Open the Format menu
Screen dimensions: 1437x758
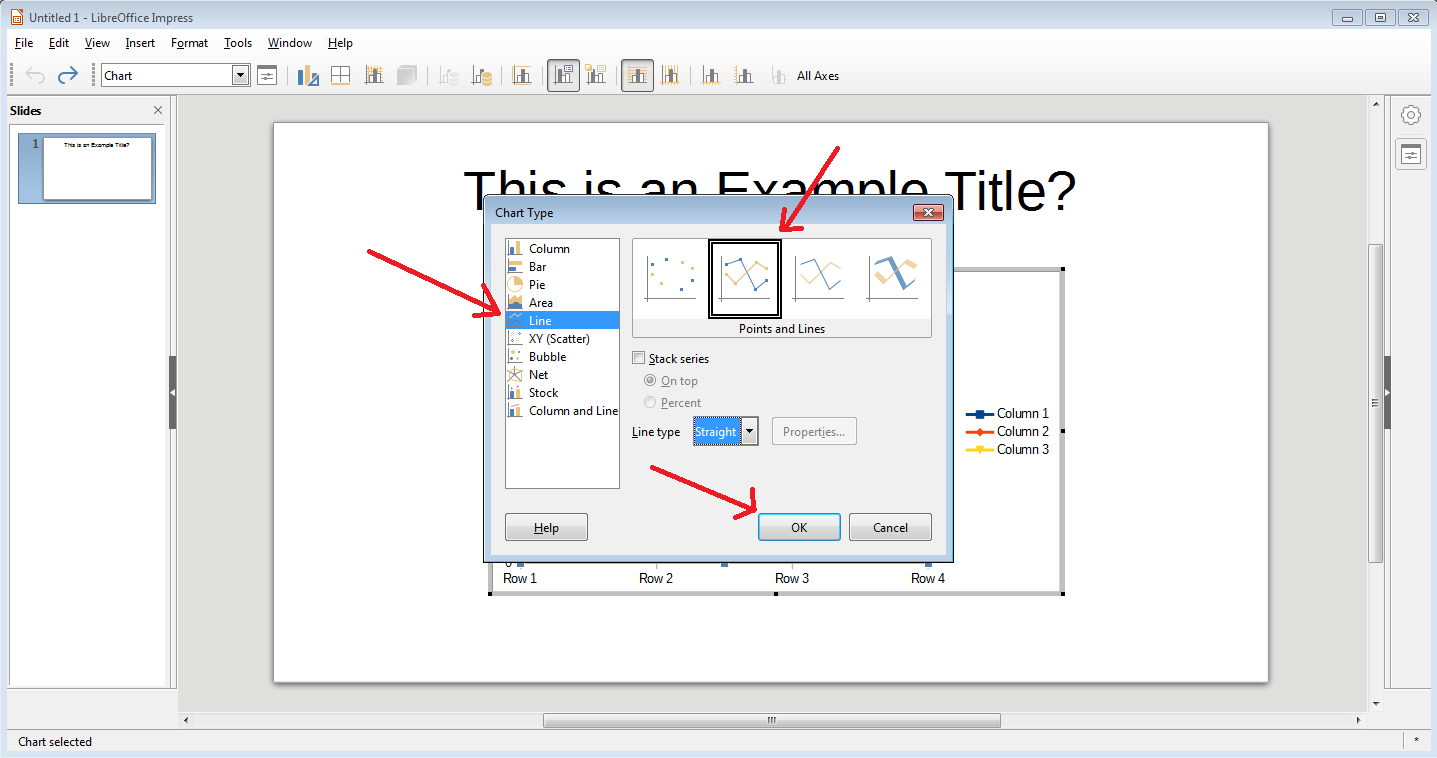pyautogui.click(x=189, y=43)
